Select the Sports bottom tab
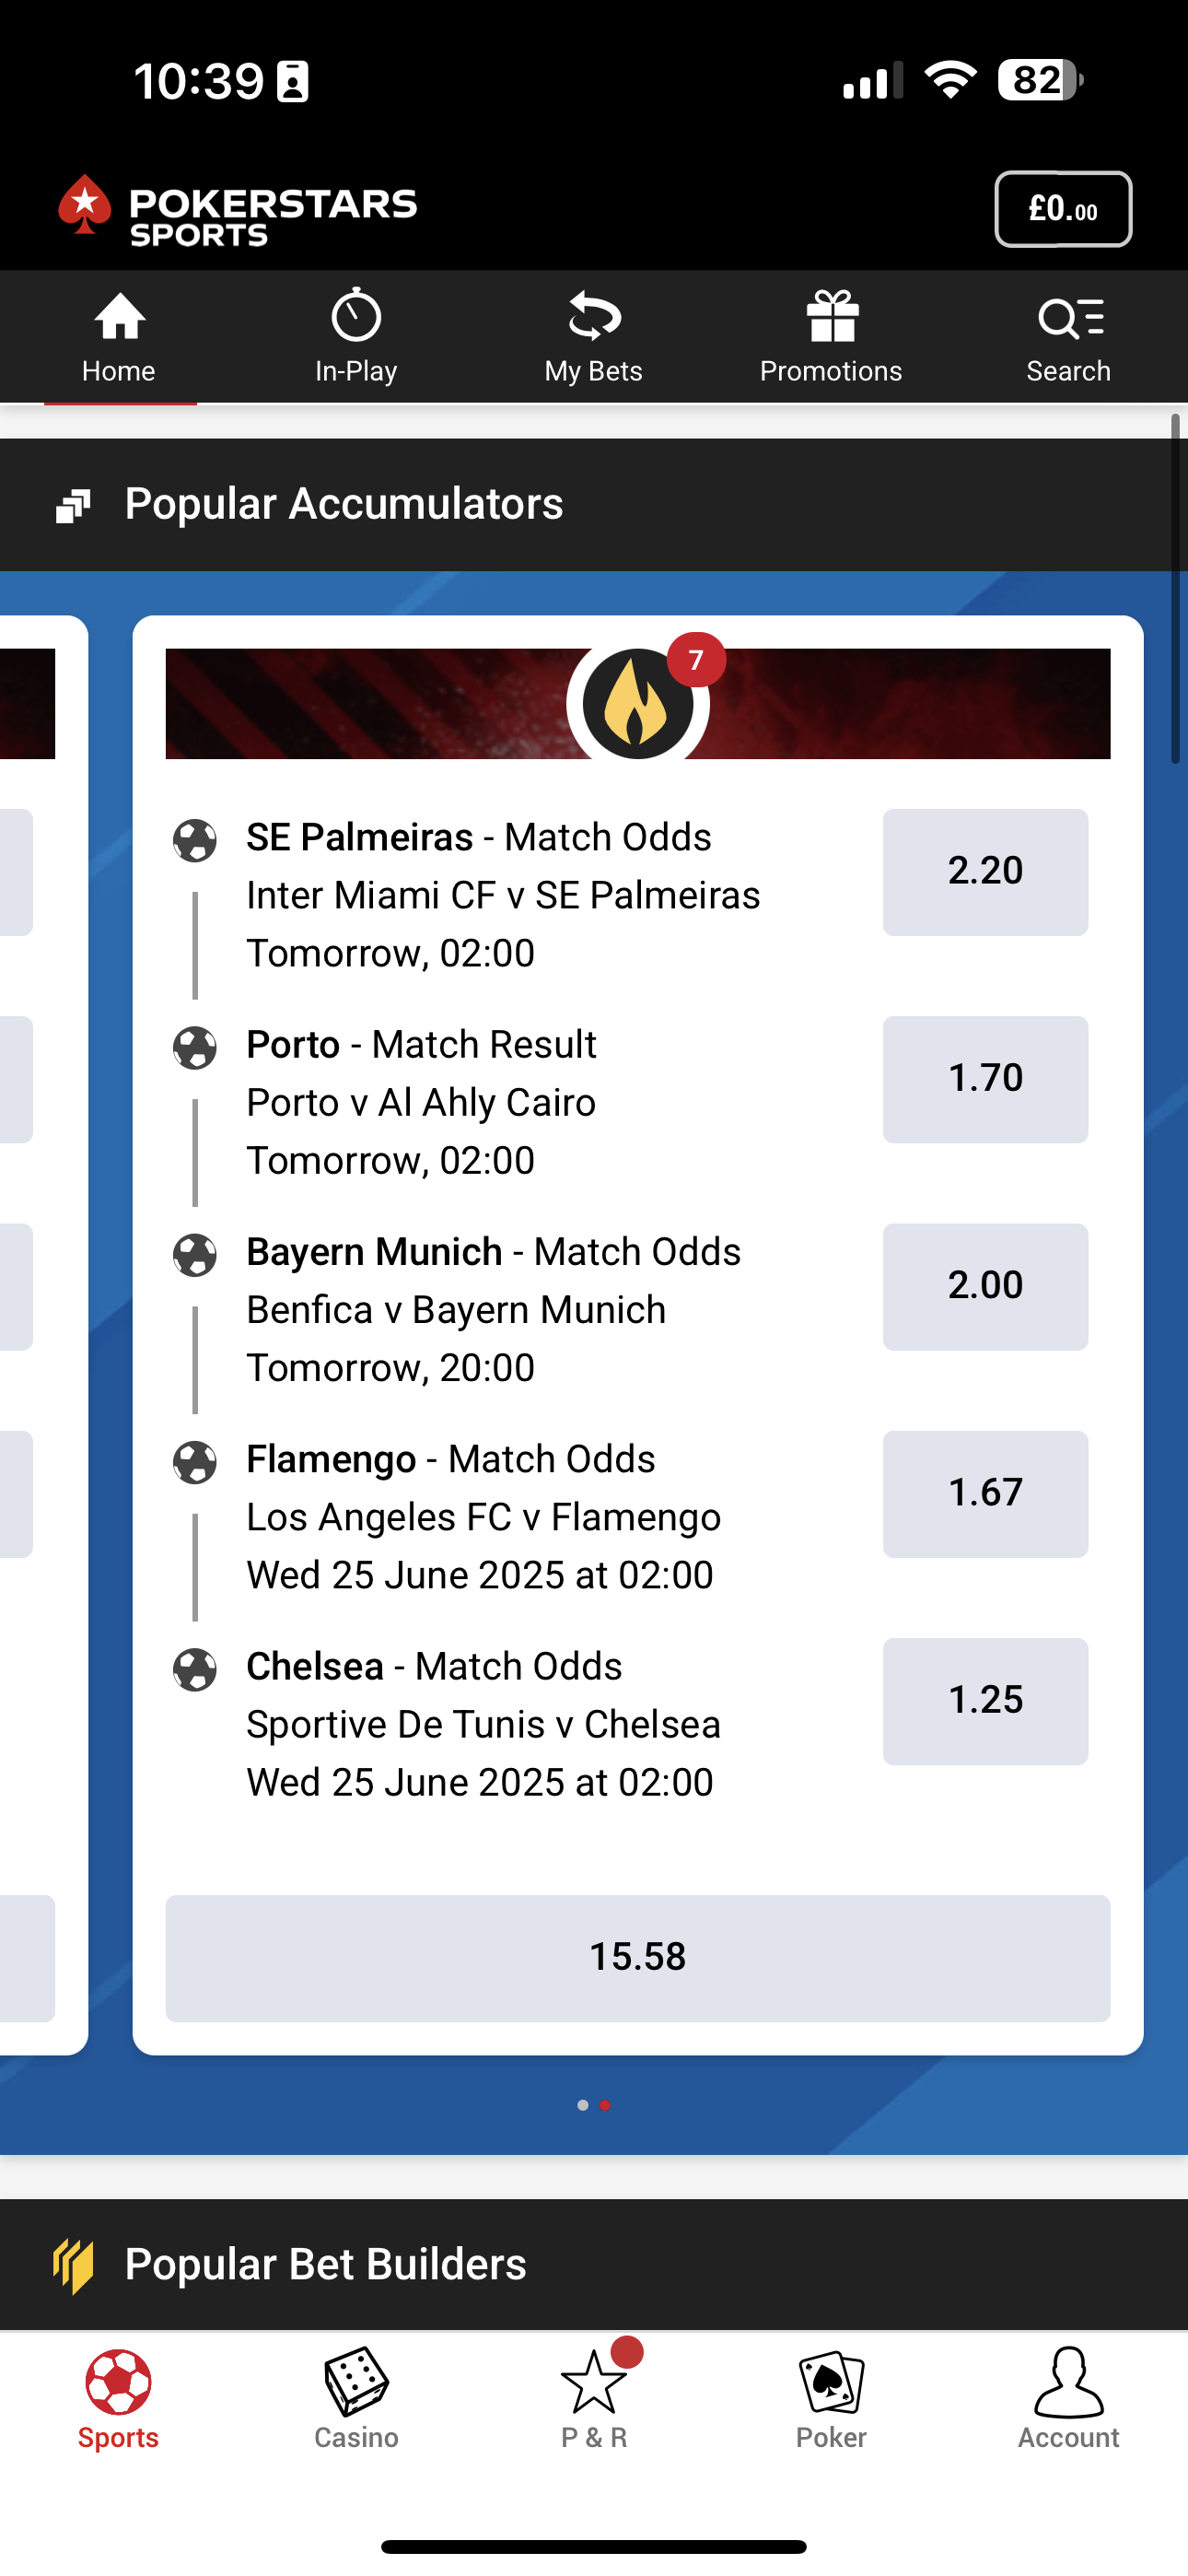The width and height of the screenshot is (1188, 2576). tap(119, 2398)
